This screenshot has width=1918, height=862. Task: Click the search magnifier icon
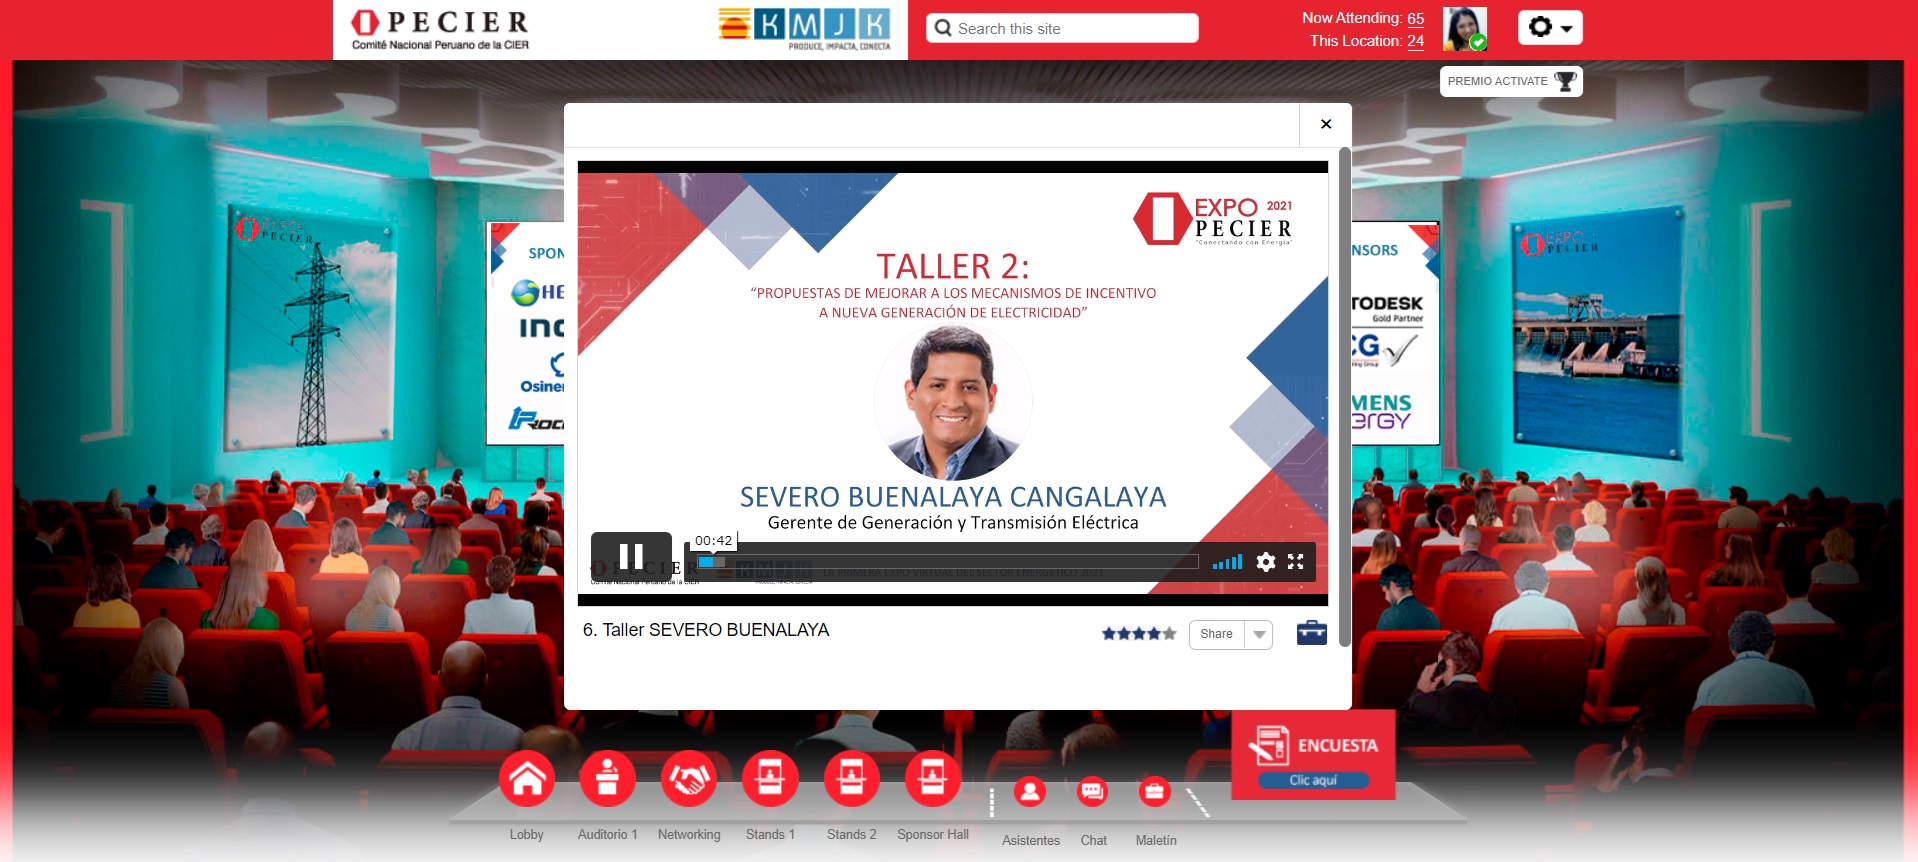coord(943,28)
